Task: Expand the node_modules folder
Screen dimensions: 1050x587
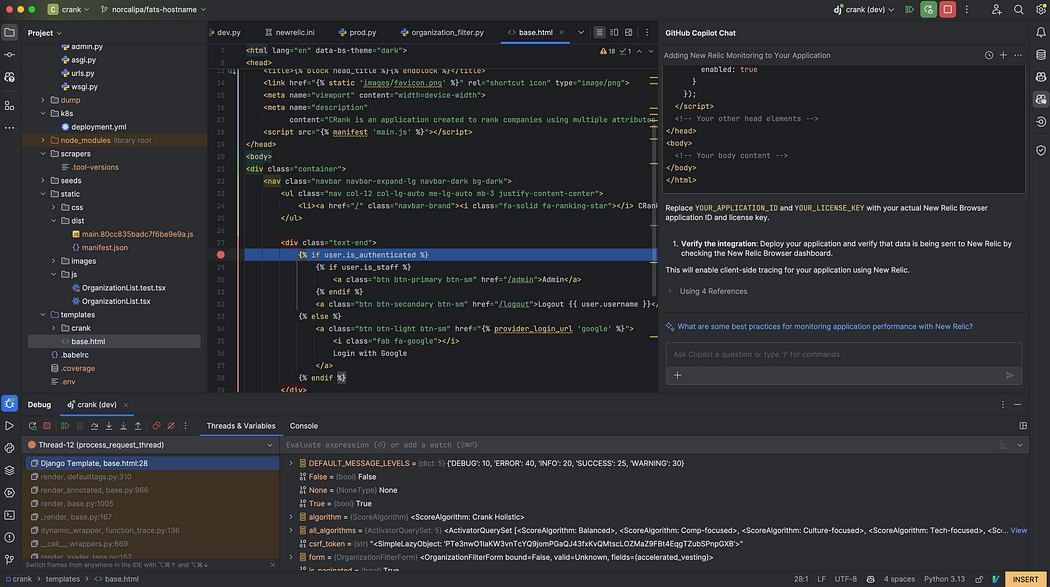Action: (43, 141)
